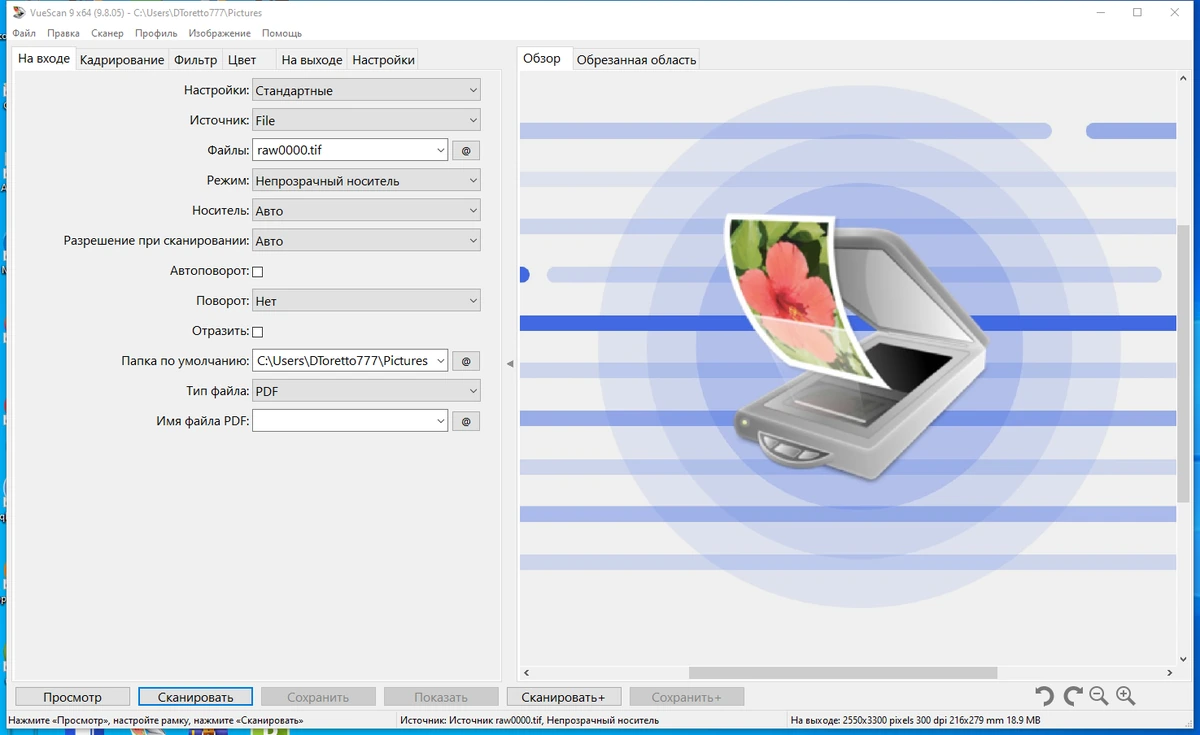Collapse the left panel with the splitter arrow

coord(510,364)
